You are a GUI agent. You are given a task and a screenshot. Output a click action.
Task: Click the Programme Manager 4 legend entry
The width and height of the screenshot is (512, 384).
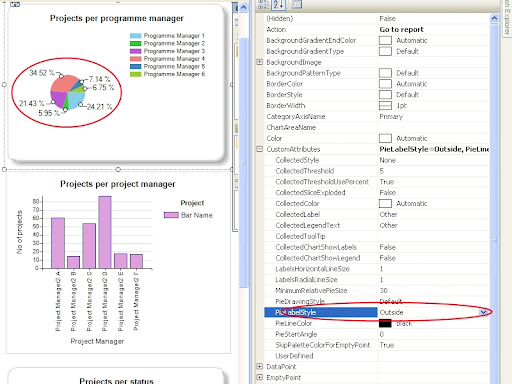click(167, 59)
